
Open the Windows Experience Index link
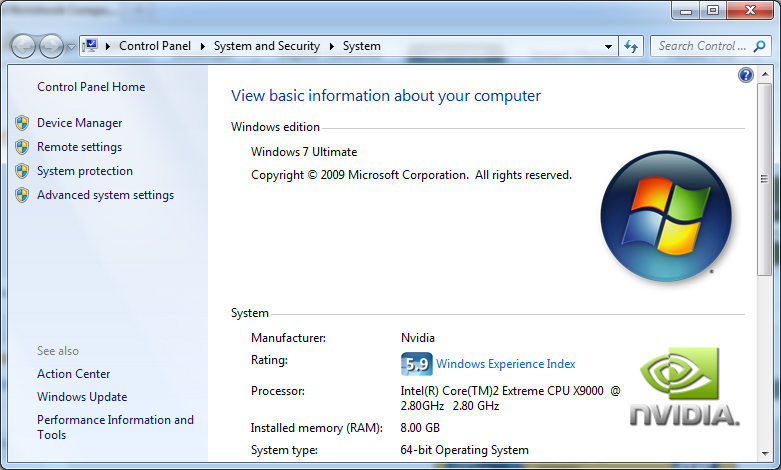point(506,364)
